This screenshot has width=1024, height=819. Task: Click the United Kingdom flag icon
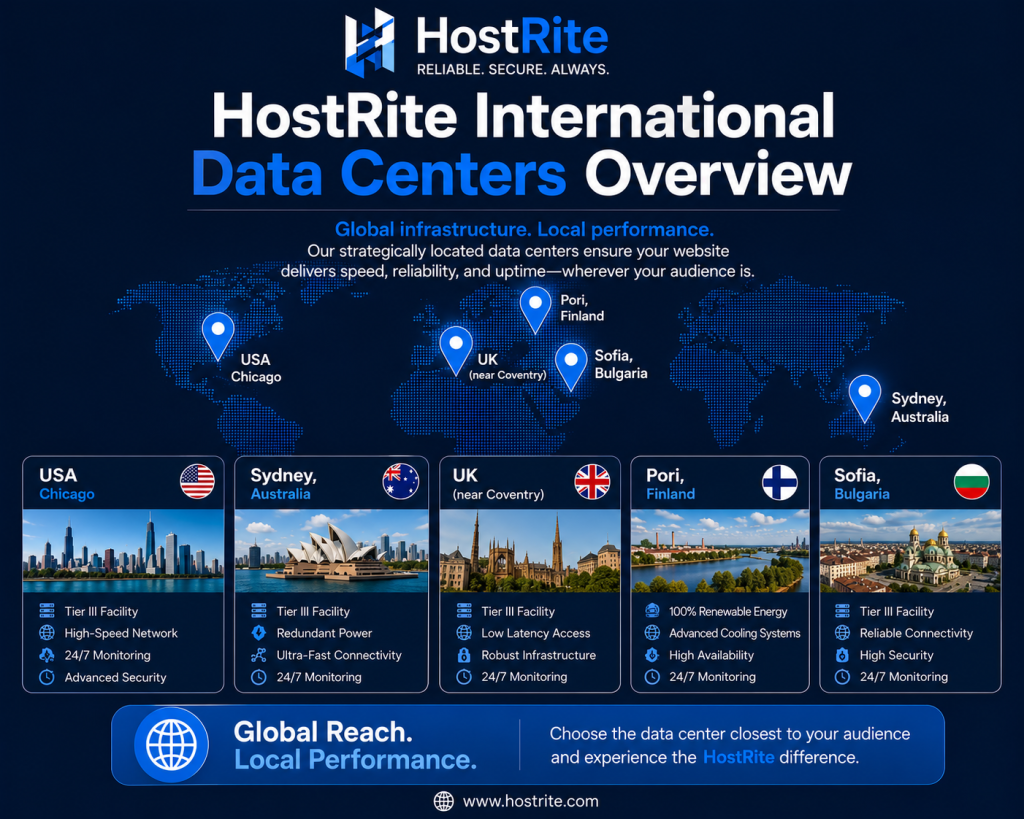coord(592,482)
